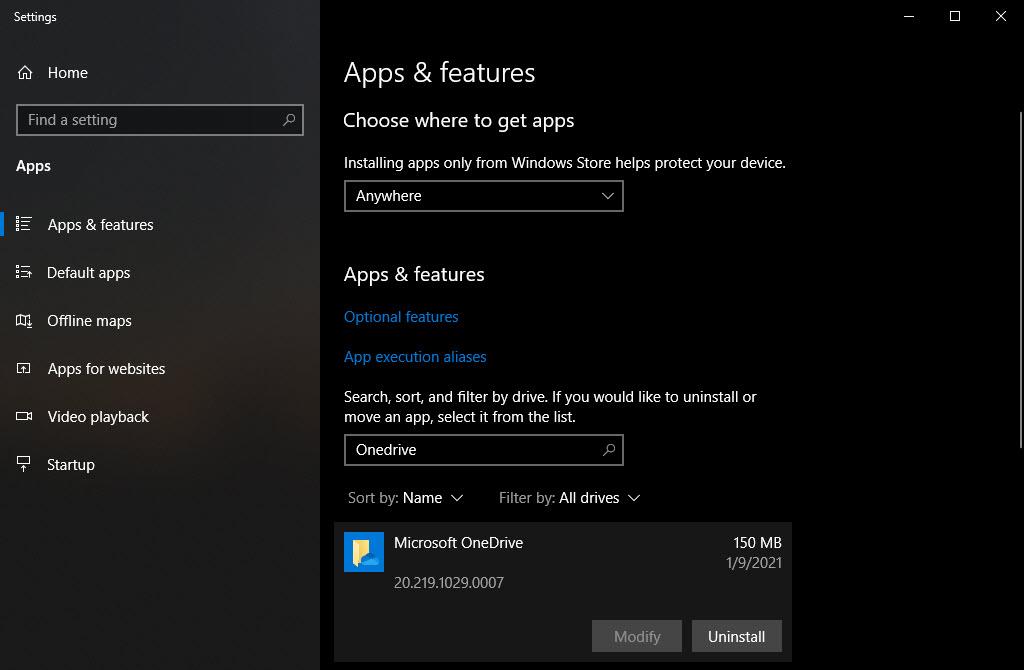Click the Apps for websites icon

[24, 368]
